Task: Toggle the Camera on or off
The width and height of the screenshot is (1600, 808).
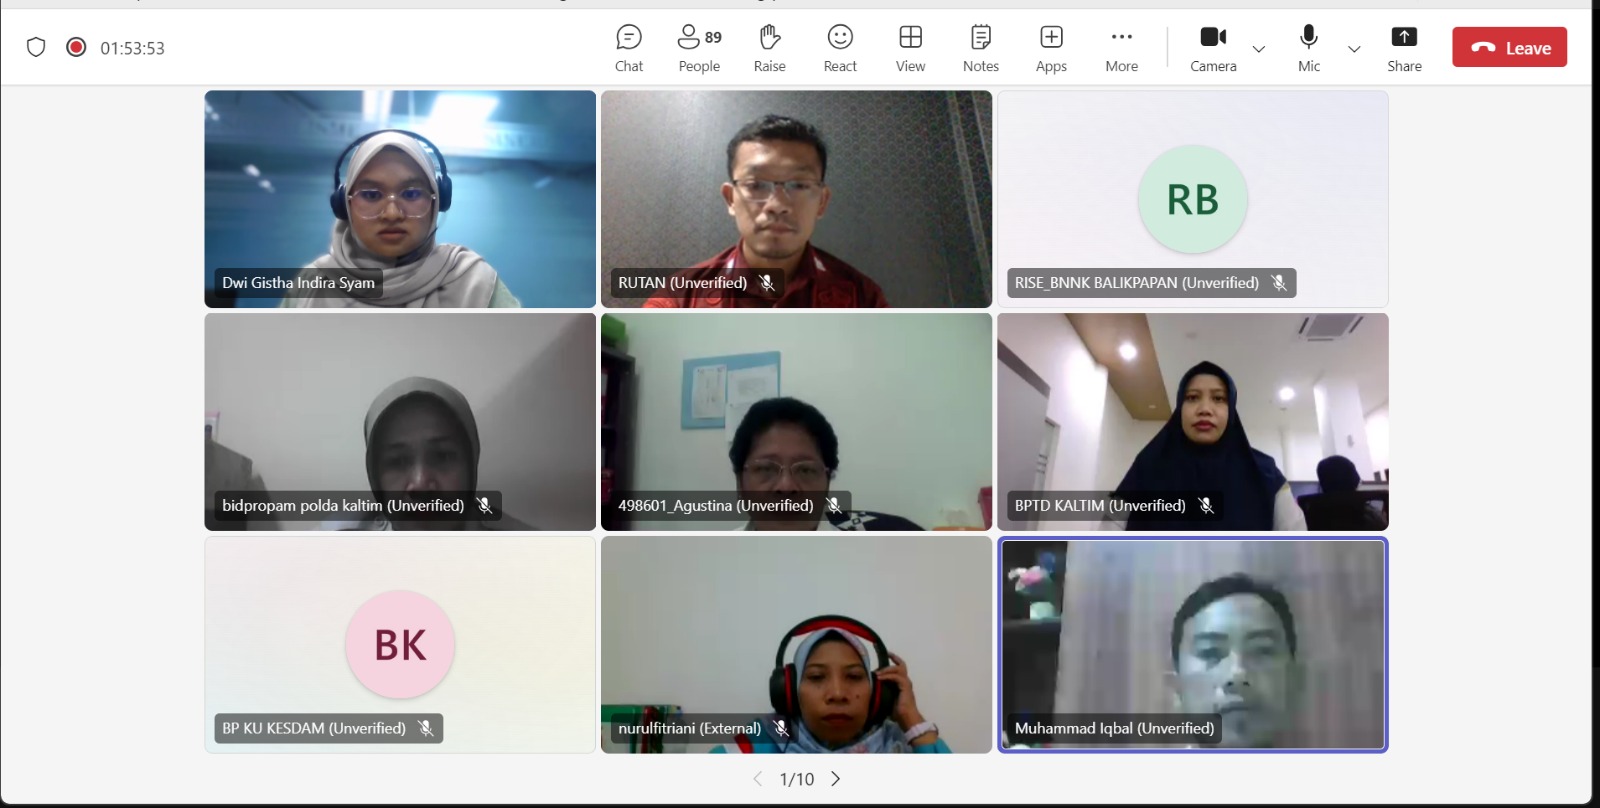Action: pyautogui.click(x=1213, y=48)
